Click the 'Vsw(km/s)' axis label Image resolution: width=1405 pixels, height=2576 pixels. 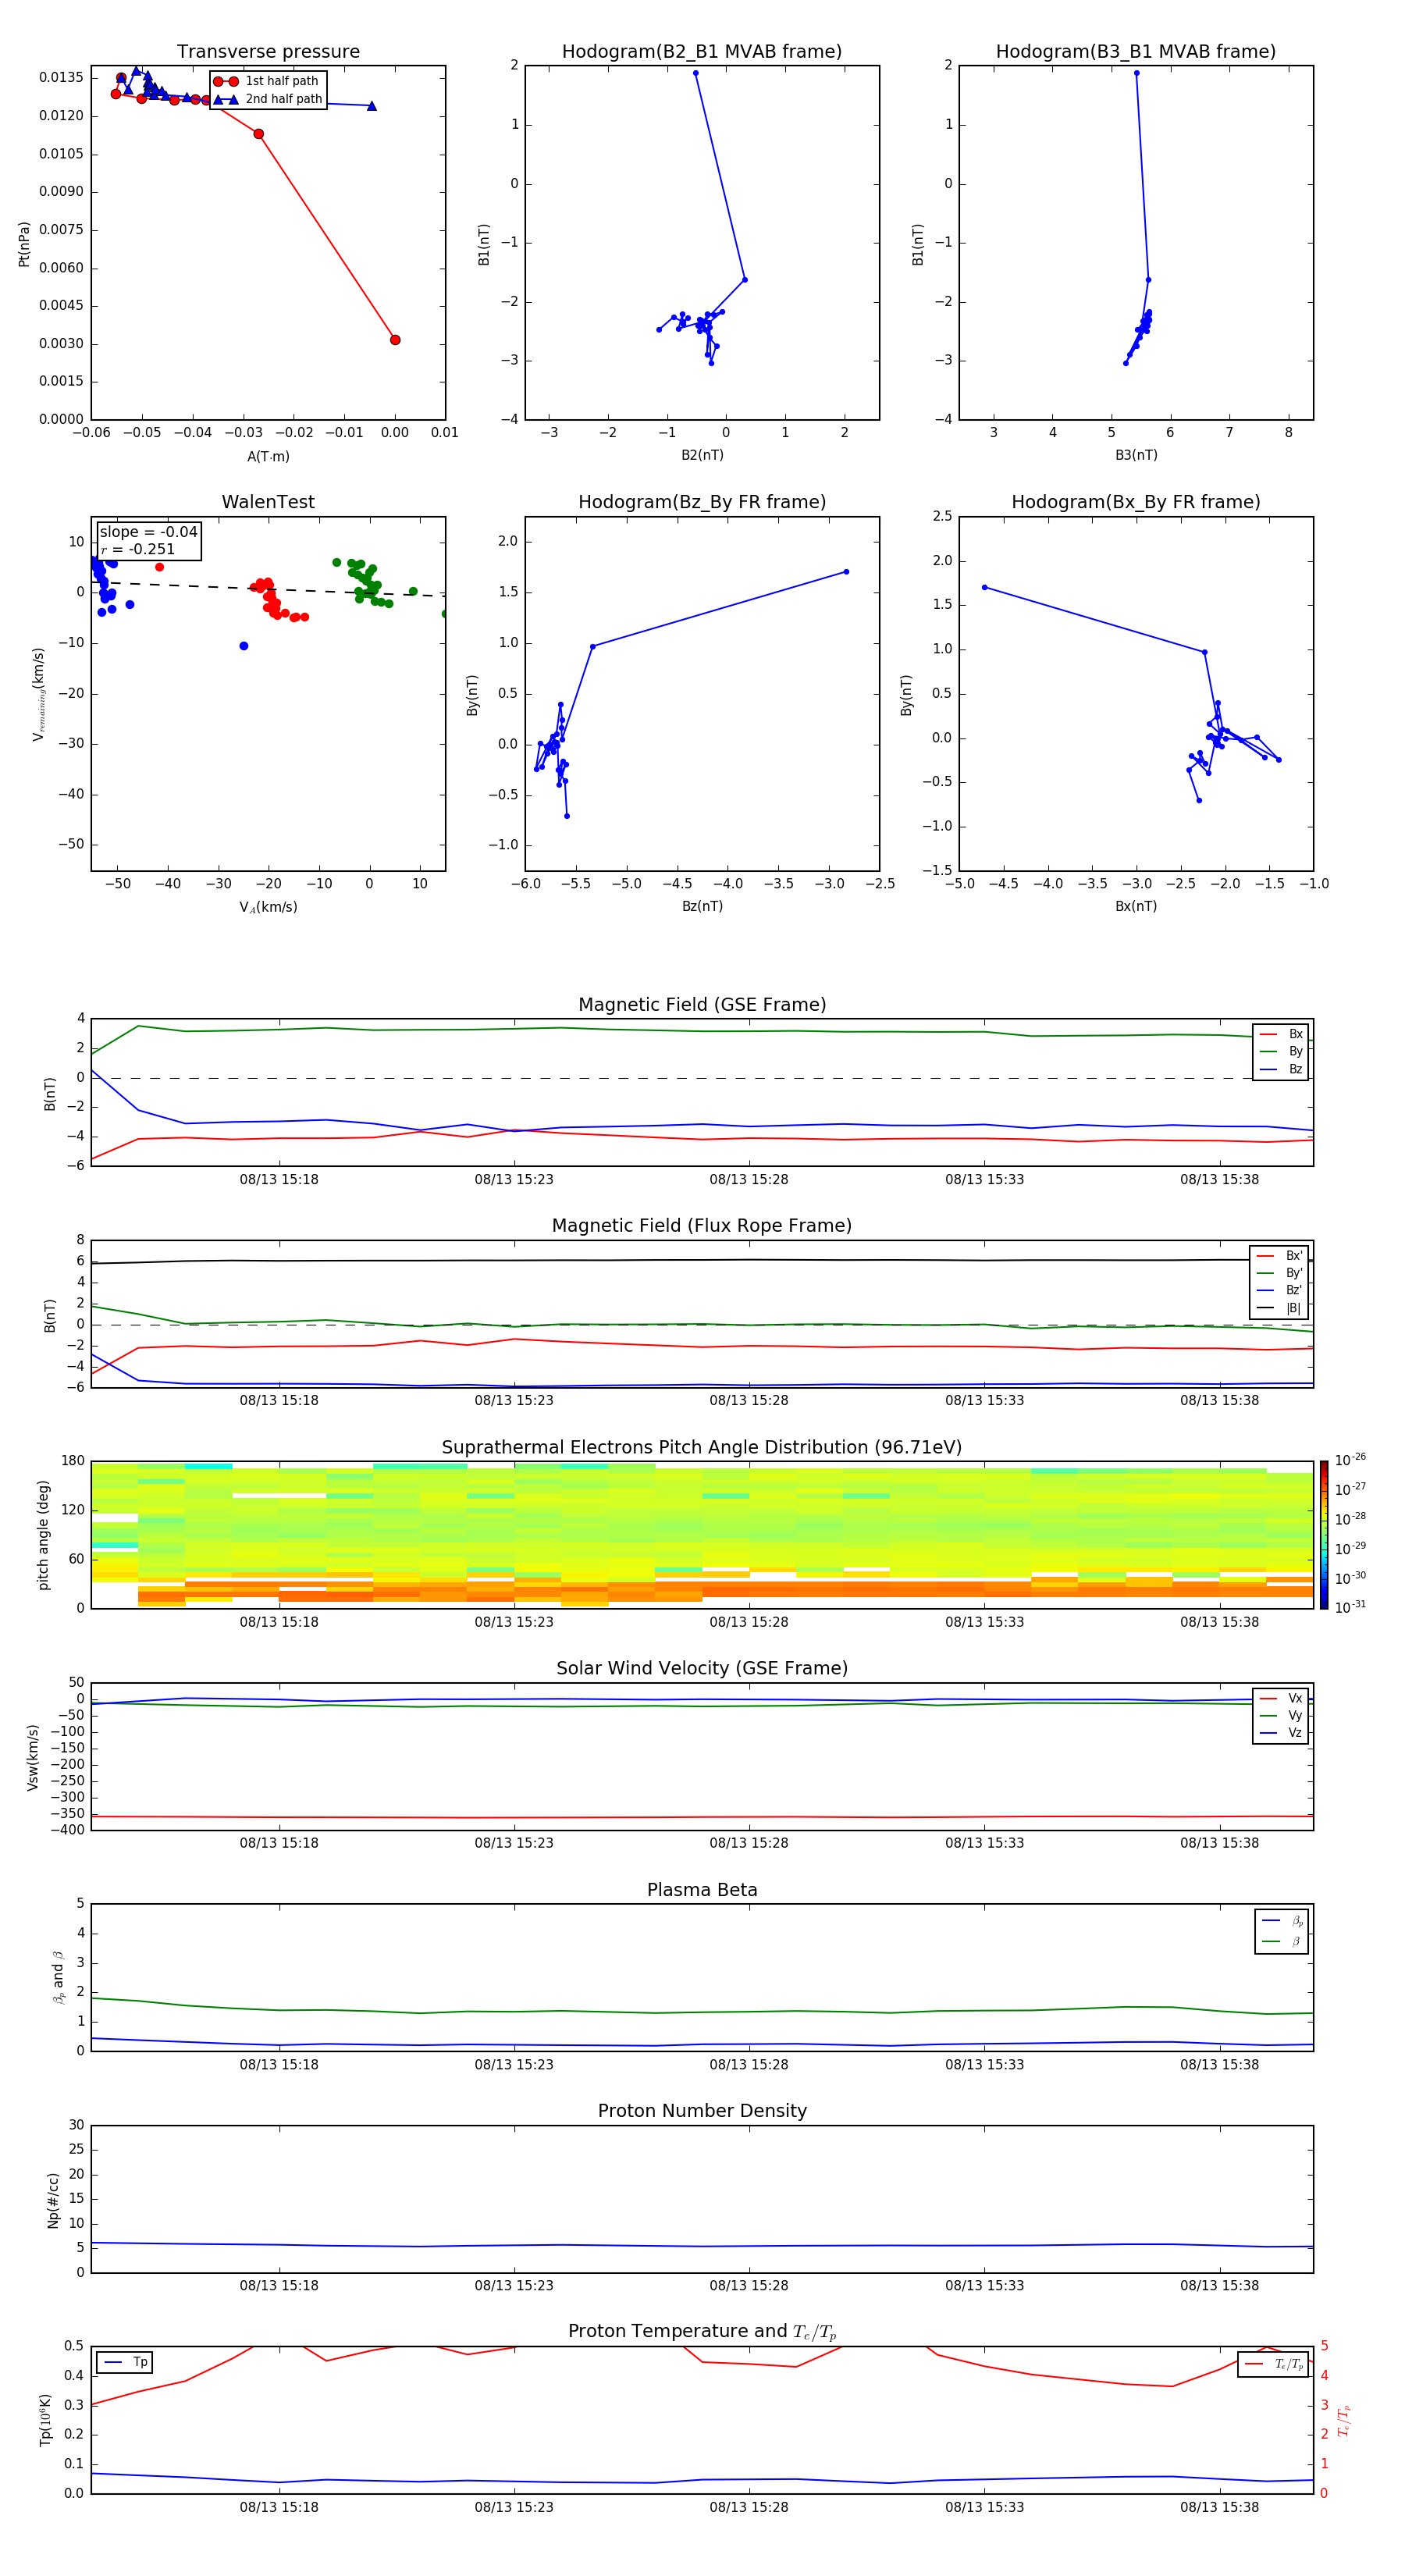(x=32, y=1757)
